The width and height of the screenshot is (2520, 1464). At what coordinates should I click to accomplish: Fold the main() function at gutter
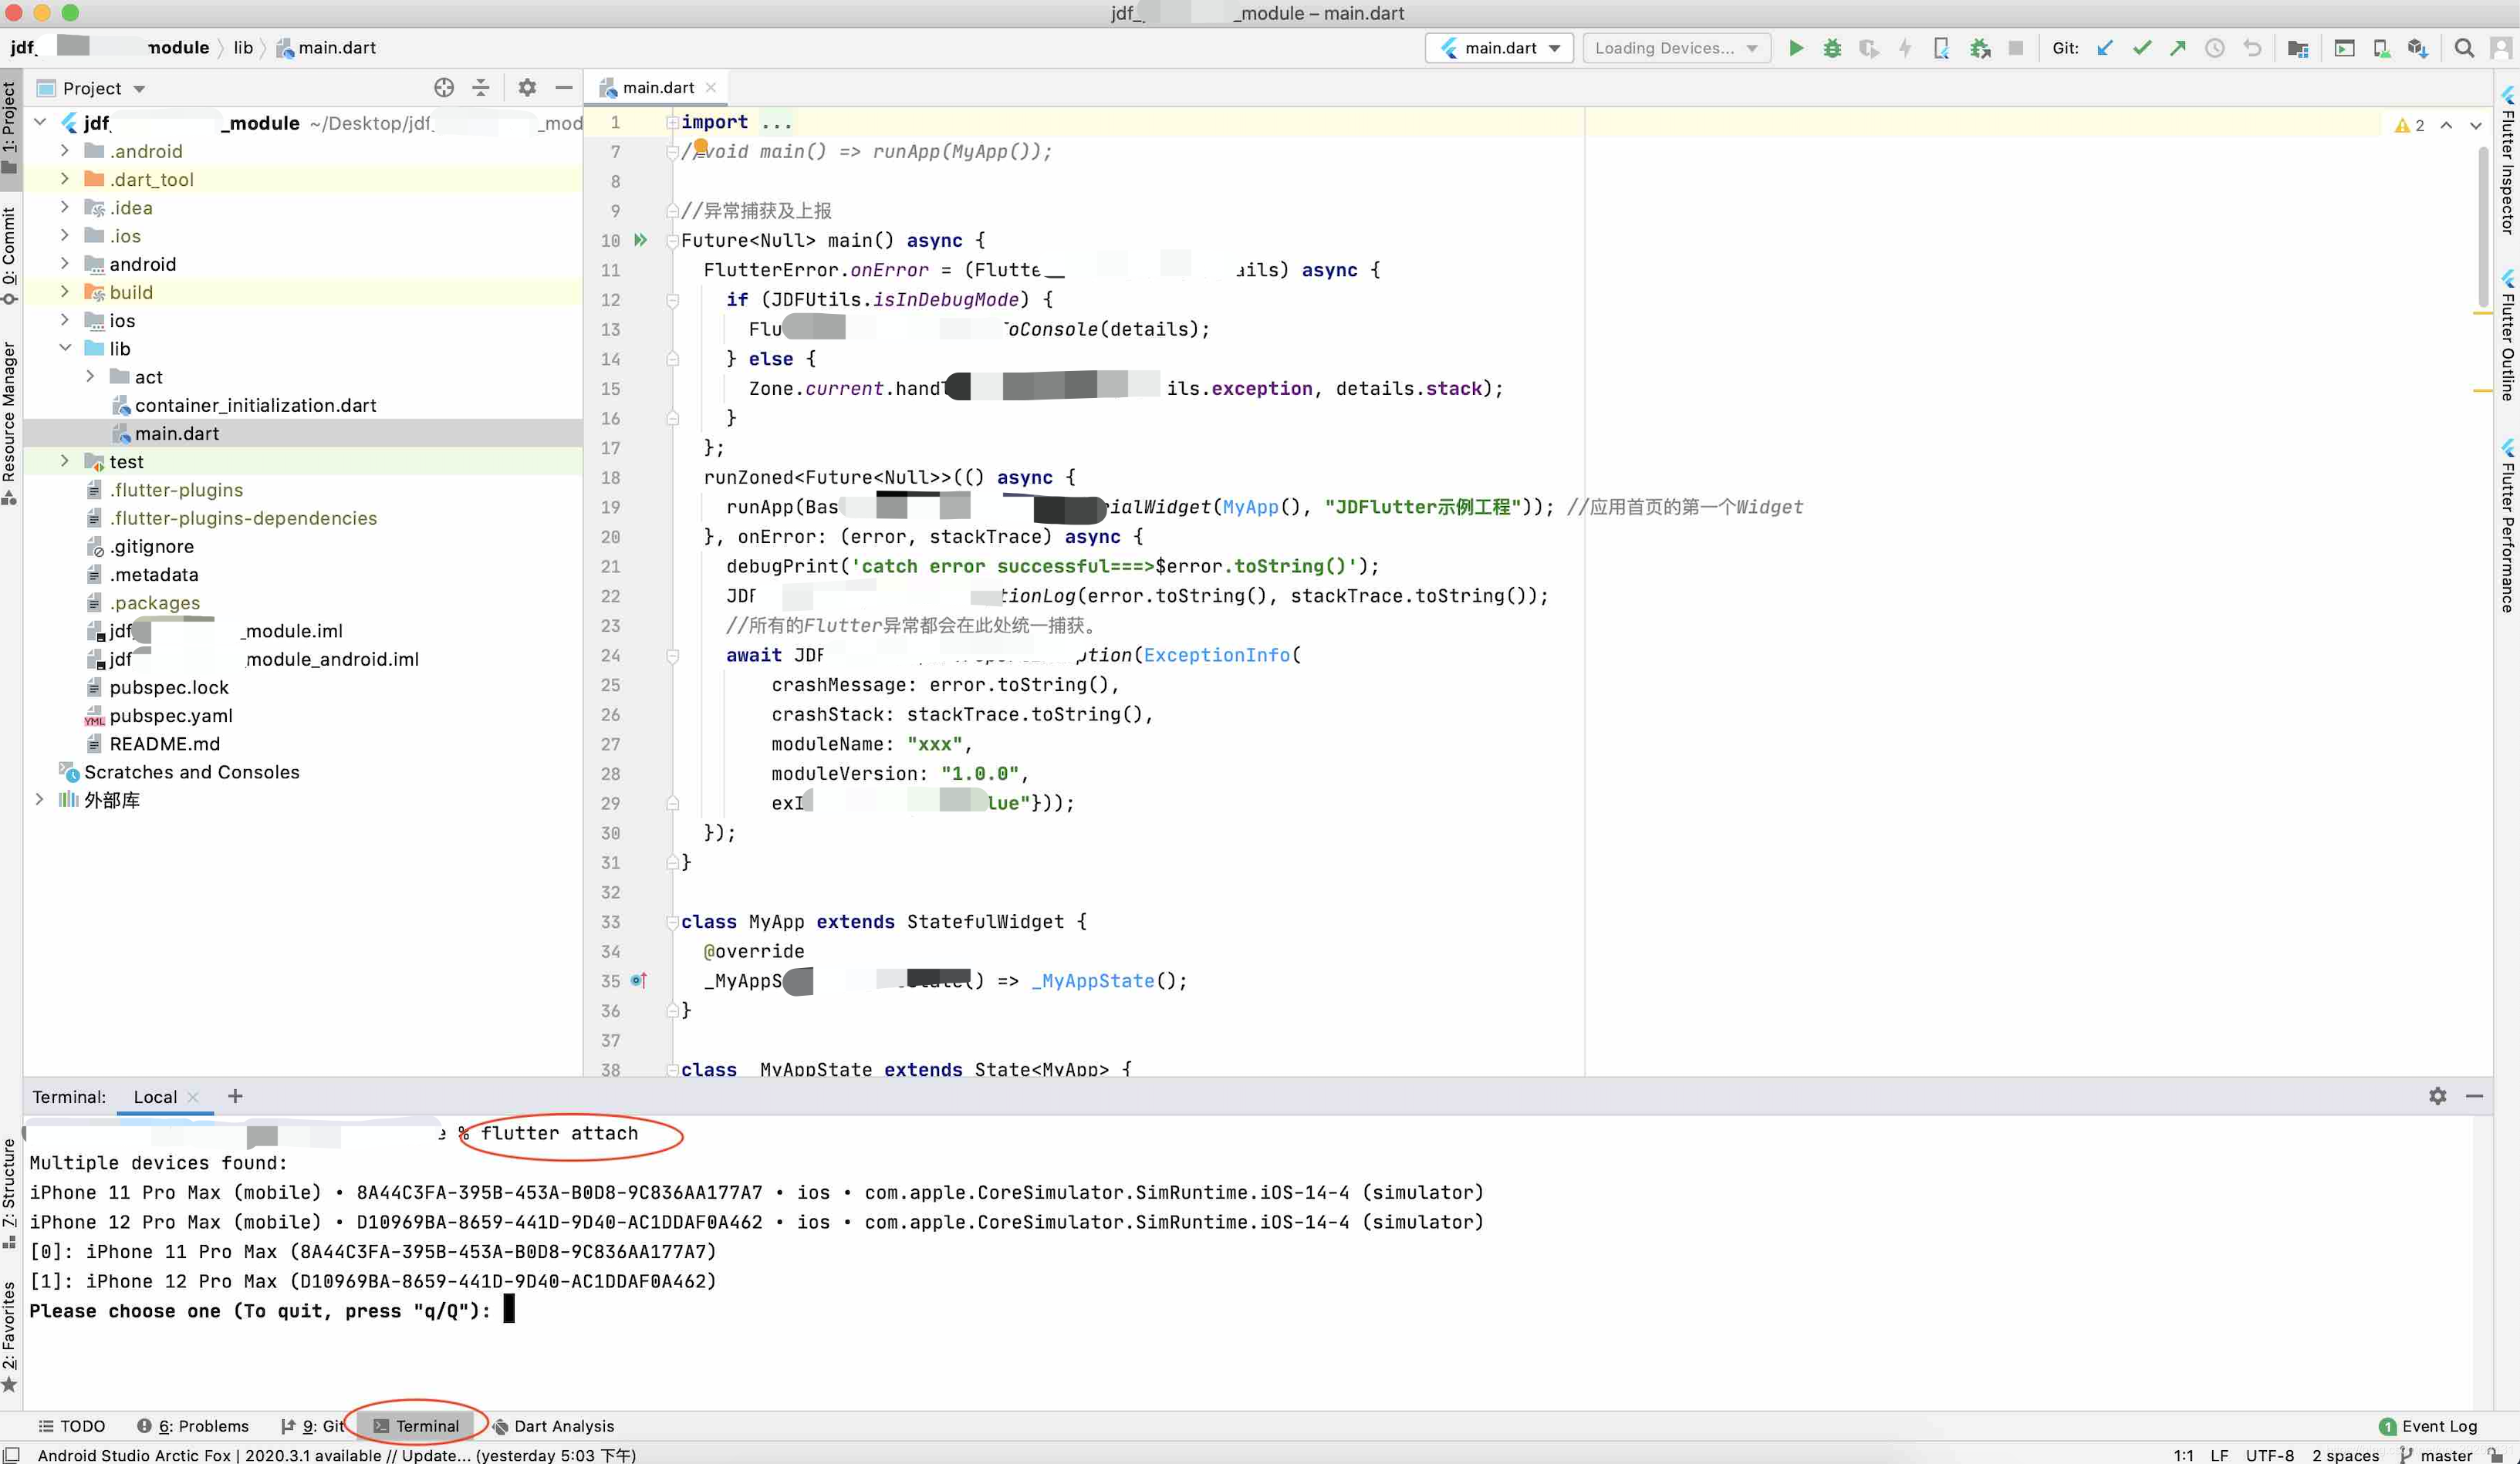pos(672,240)
